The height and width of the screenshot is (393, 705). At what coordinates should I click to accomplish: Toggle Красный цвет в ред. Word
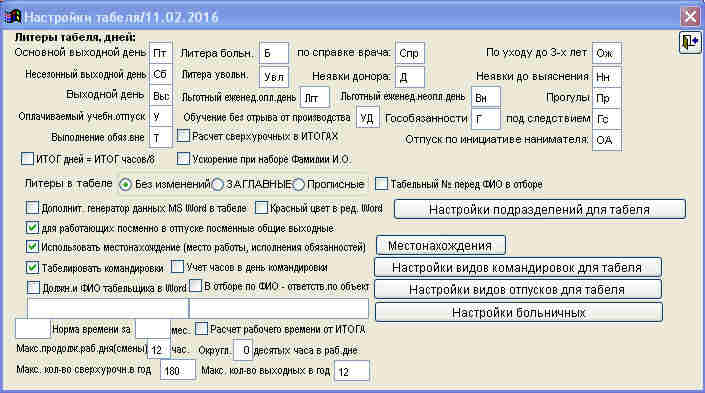point(261,208)
